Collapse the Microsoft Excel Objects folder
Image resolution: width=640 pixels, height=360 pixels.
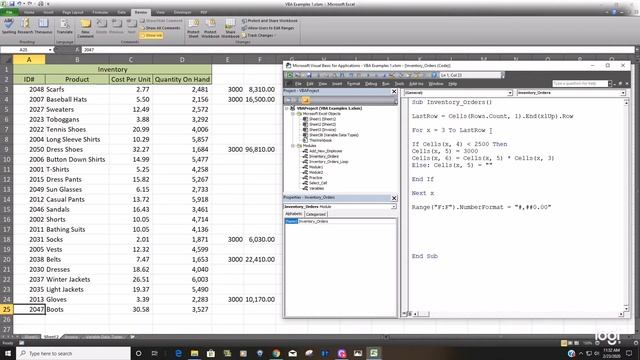click(293, 114)
